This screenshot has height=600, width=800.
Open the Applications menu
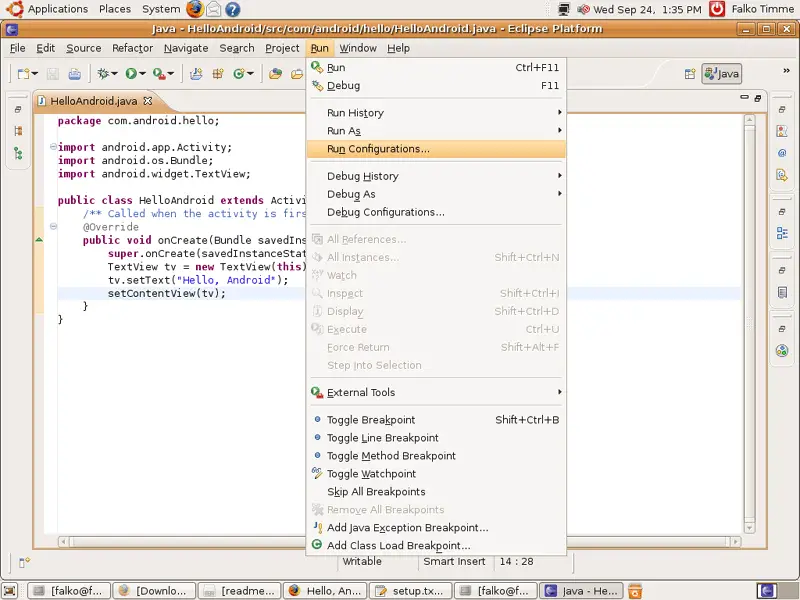coord(58,9)
